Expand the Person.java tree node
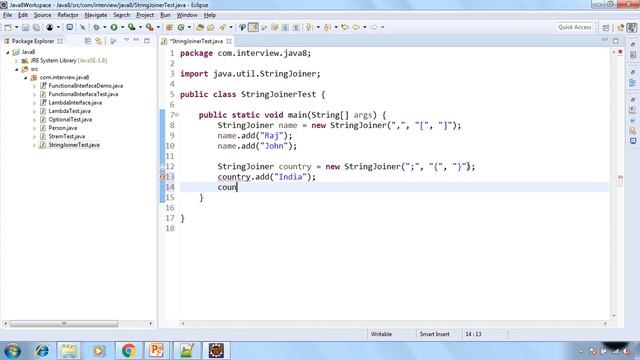The image size is (640, 360). (34, 128)
